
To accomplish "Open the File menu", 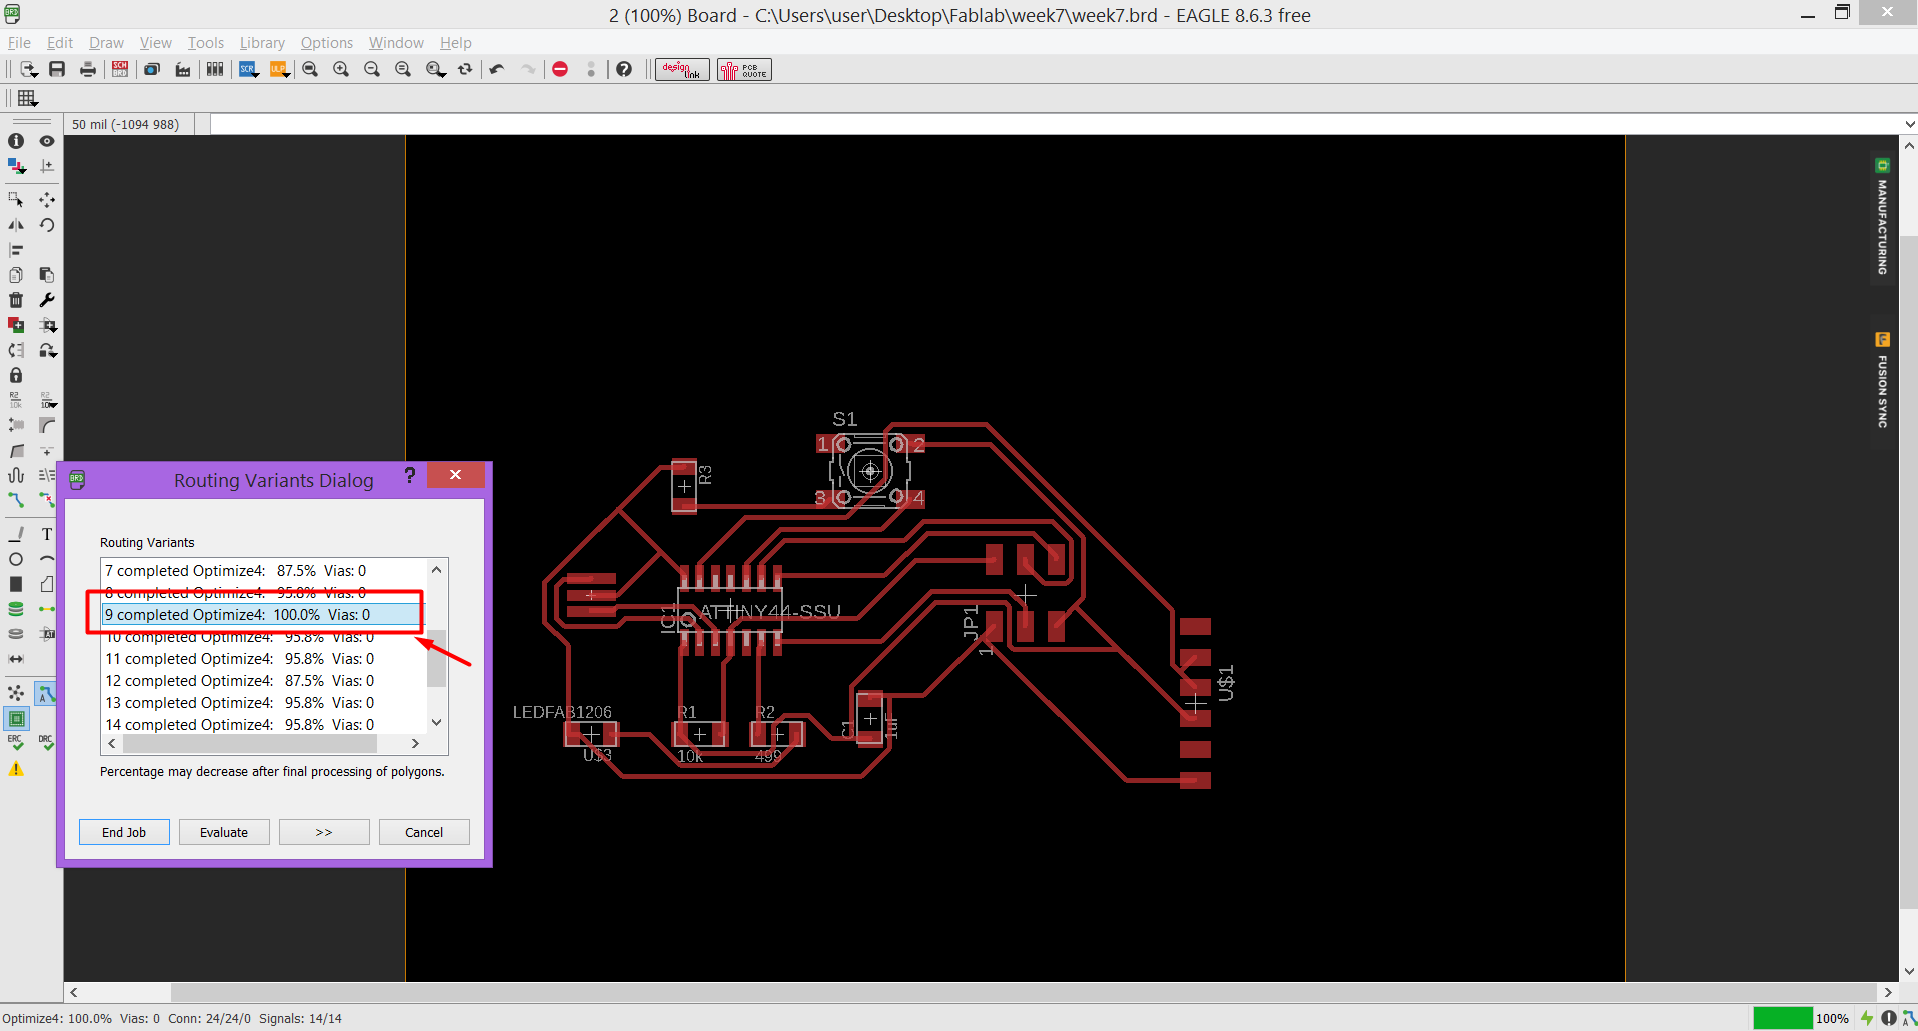I will coord(19,43).
